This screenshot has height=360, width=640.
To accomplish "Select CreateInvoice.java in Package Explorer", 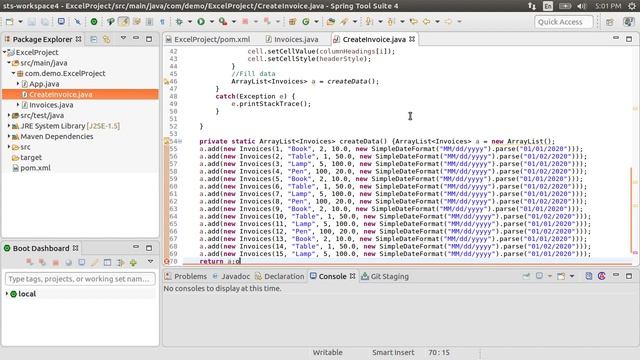I will click(60, 94).
